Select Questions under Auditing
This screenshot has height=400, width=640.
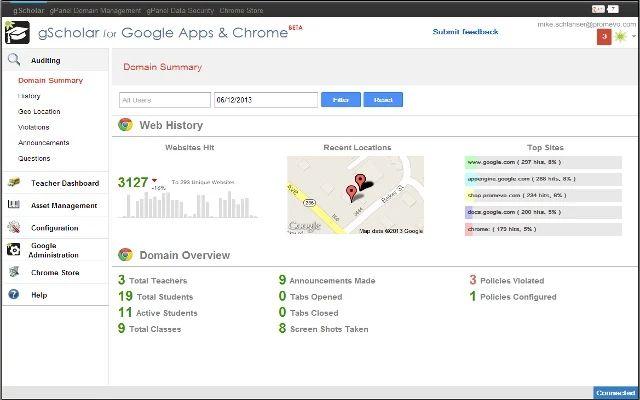pyautogui.click(x=34, y=158)
